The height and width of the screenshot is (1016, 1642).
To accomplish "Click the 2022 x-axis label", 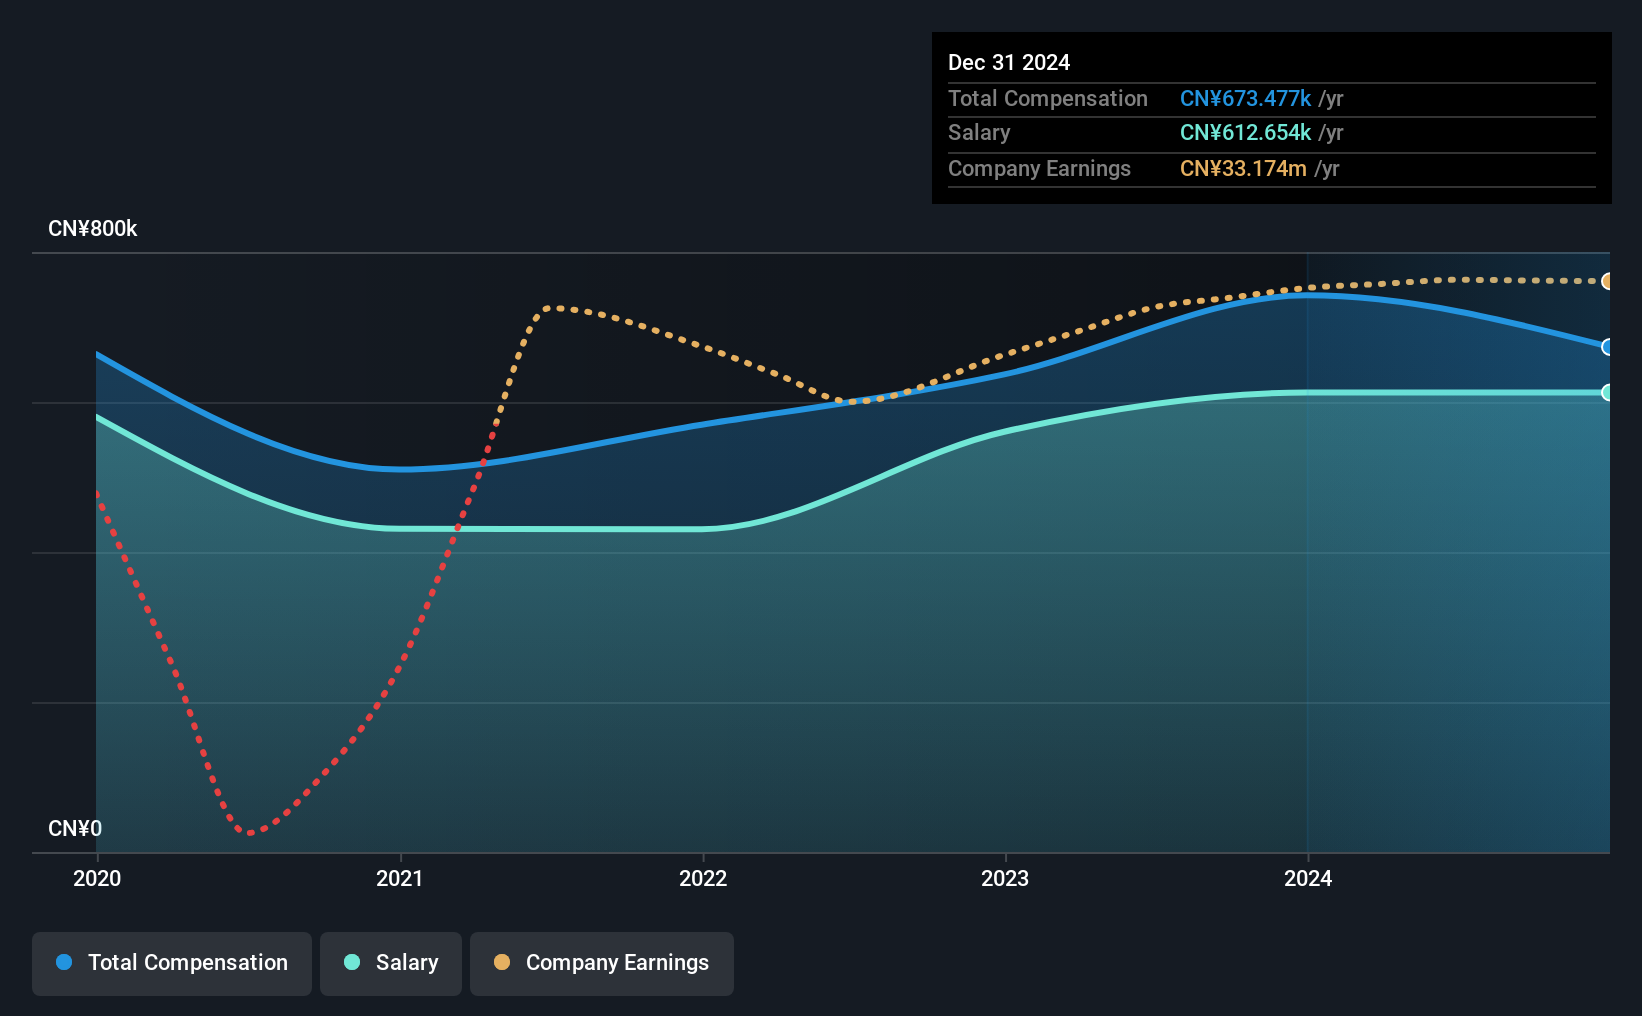I will [703, 878].
